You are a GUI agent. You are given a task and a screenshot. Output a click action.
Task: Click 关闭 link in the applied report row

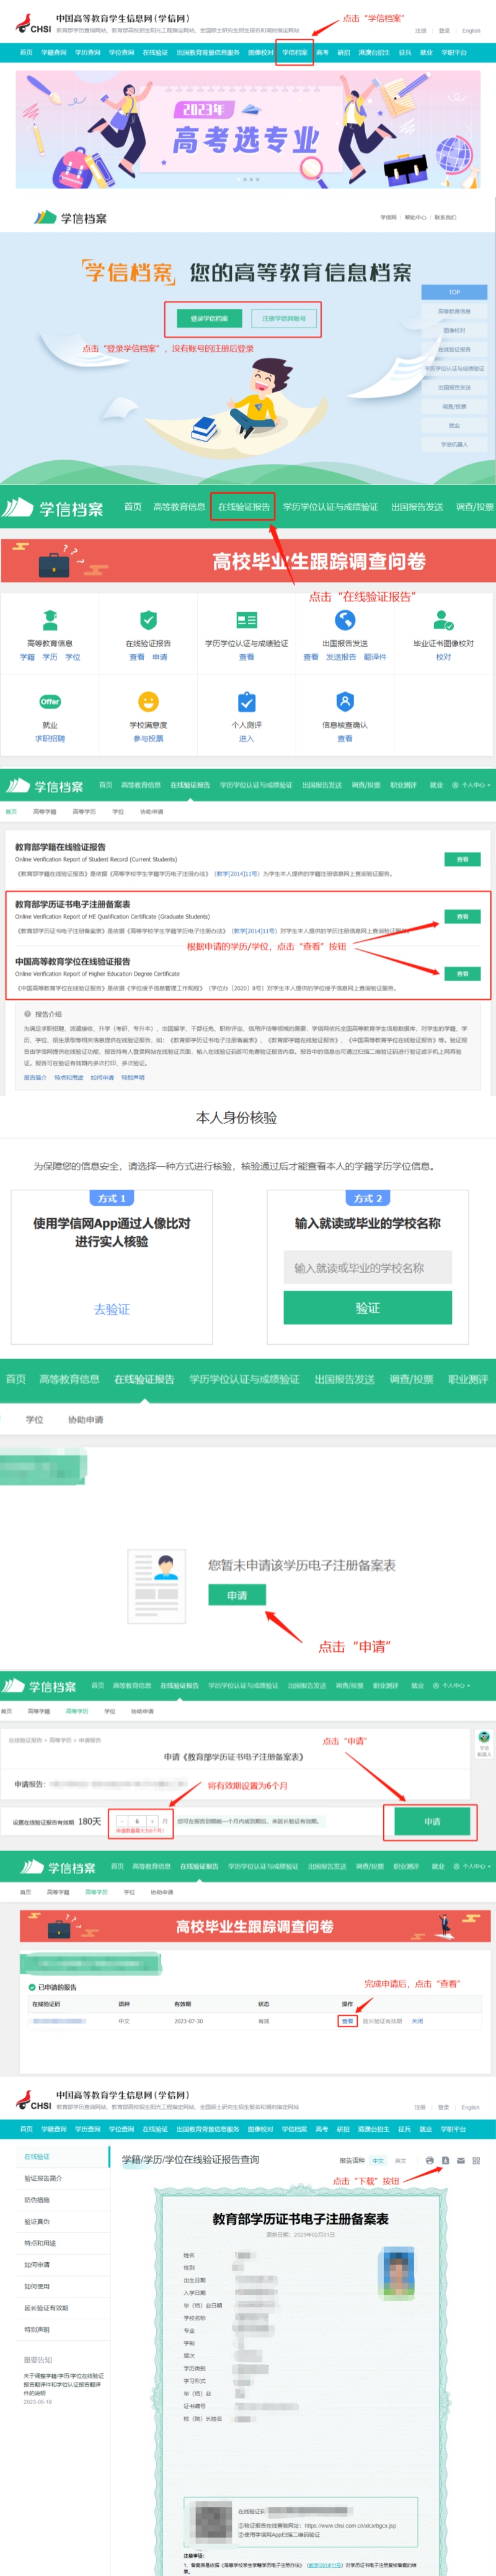[x=417, y=2021]
